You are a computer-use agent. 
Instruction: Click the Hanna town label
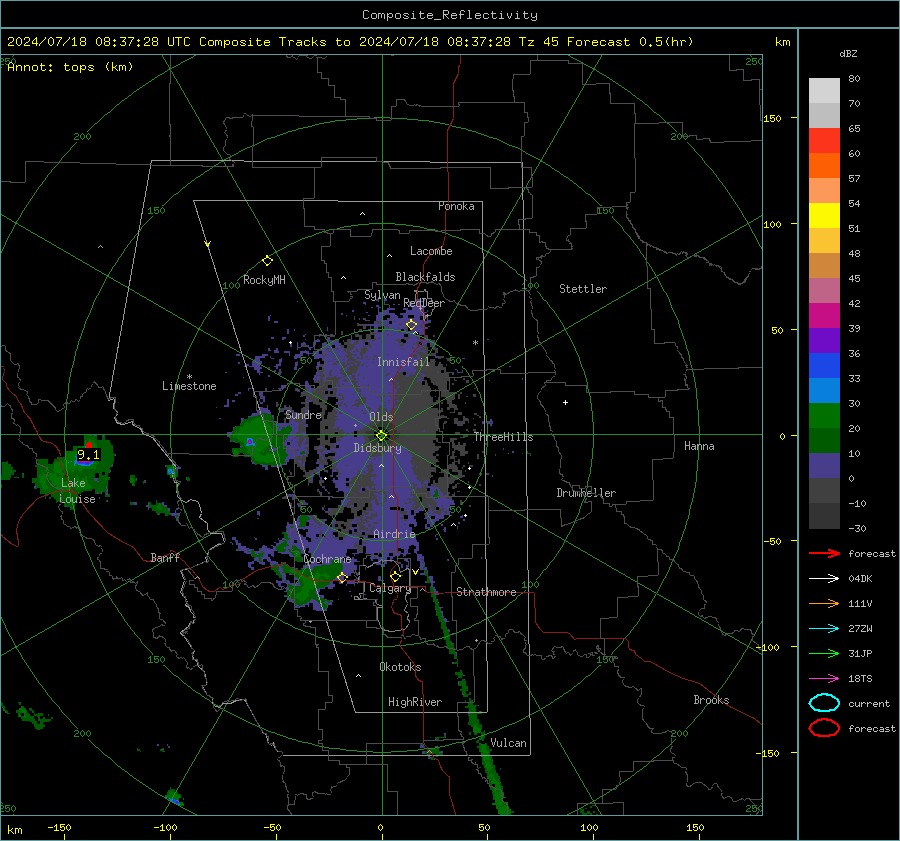pos(699,446)
